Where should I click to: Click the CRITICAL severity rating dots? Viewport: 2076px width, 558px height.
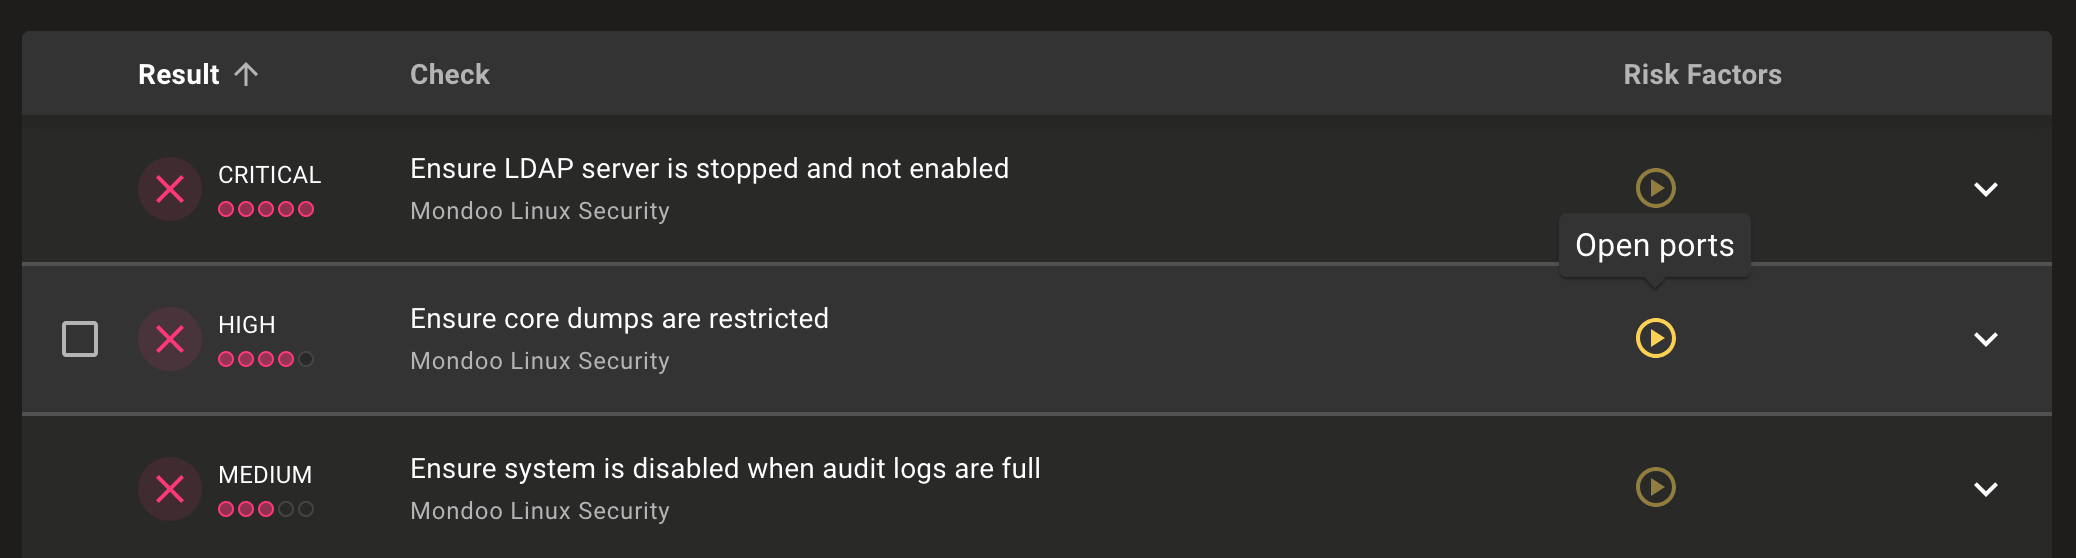coord(266,209)
